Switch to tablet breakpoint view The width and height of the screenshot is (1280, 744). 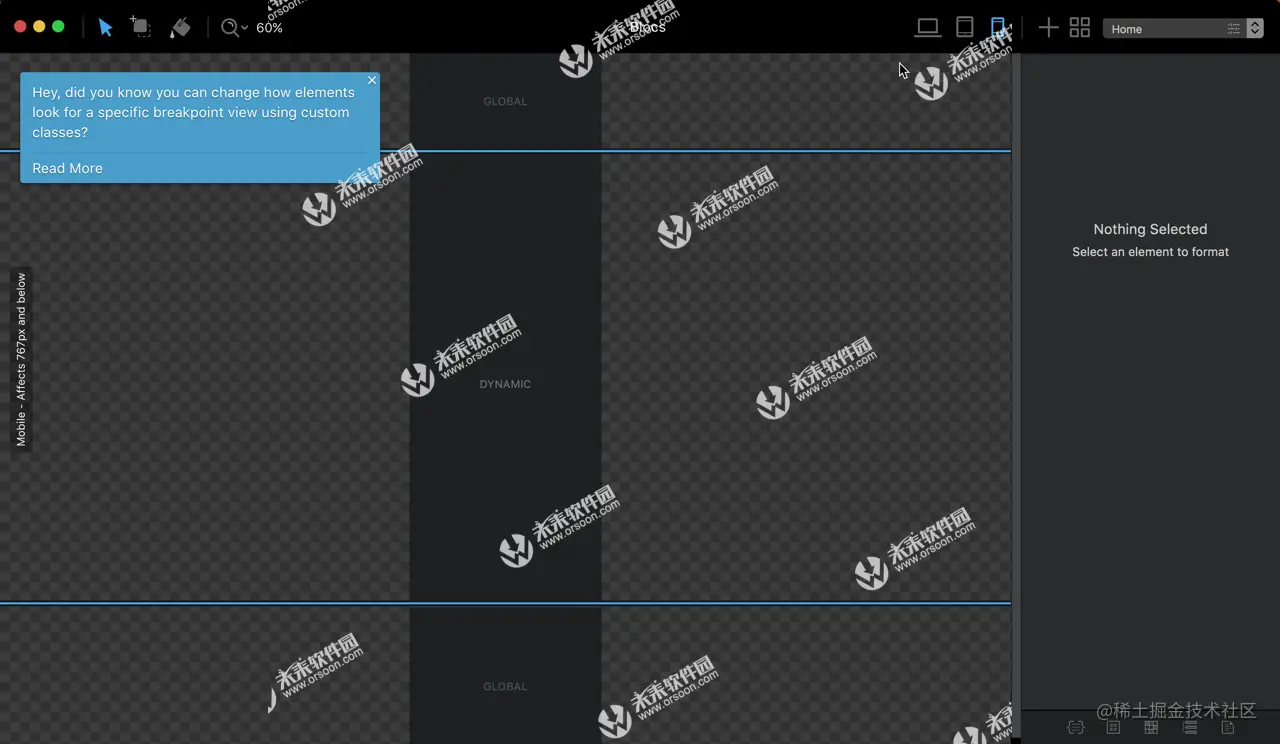965,27
